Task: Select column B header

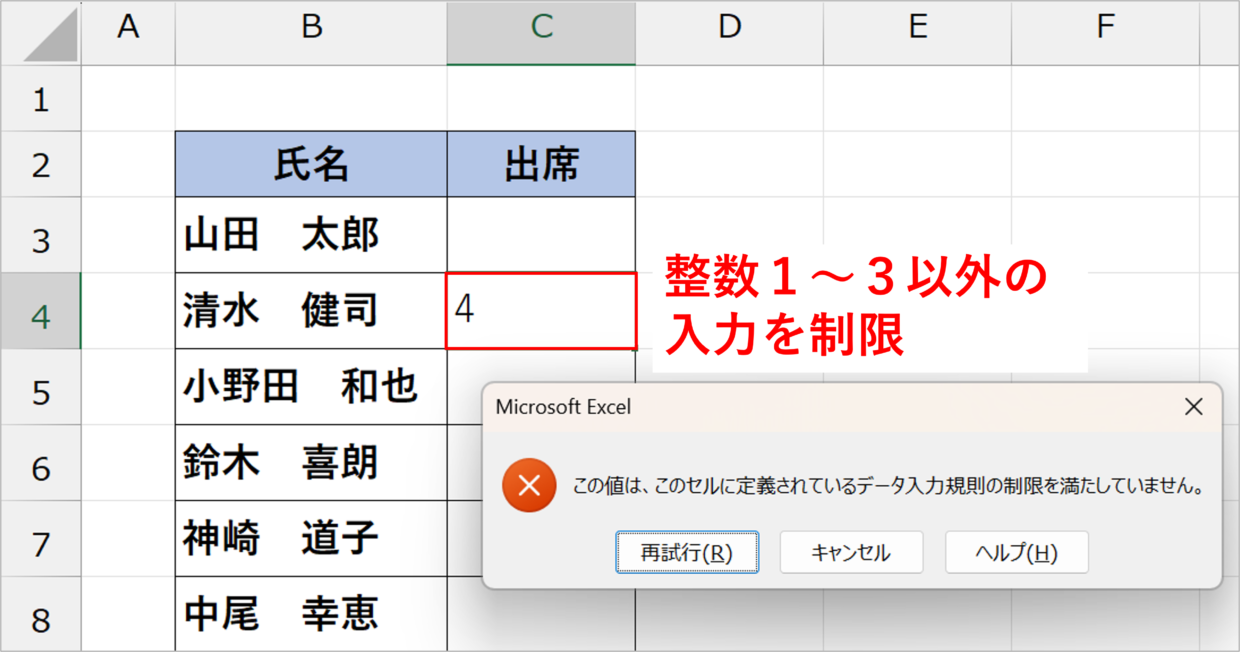Action: tap(311, 28)
